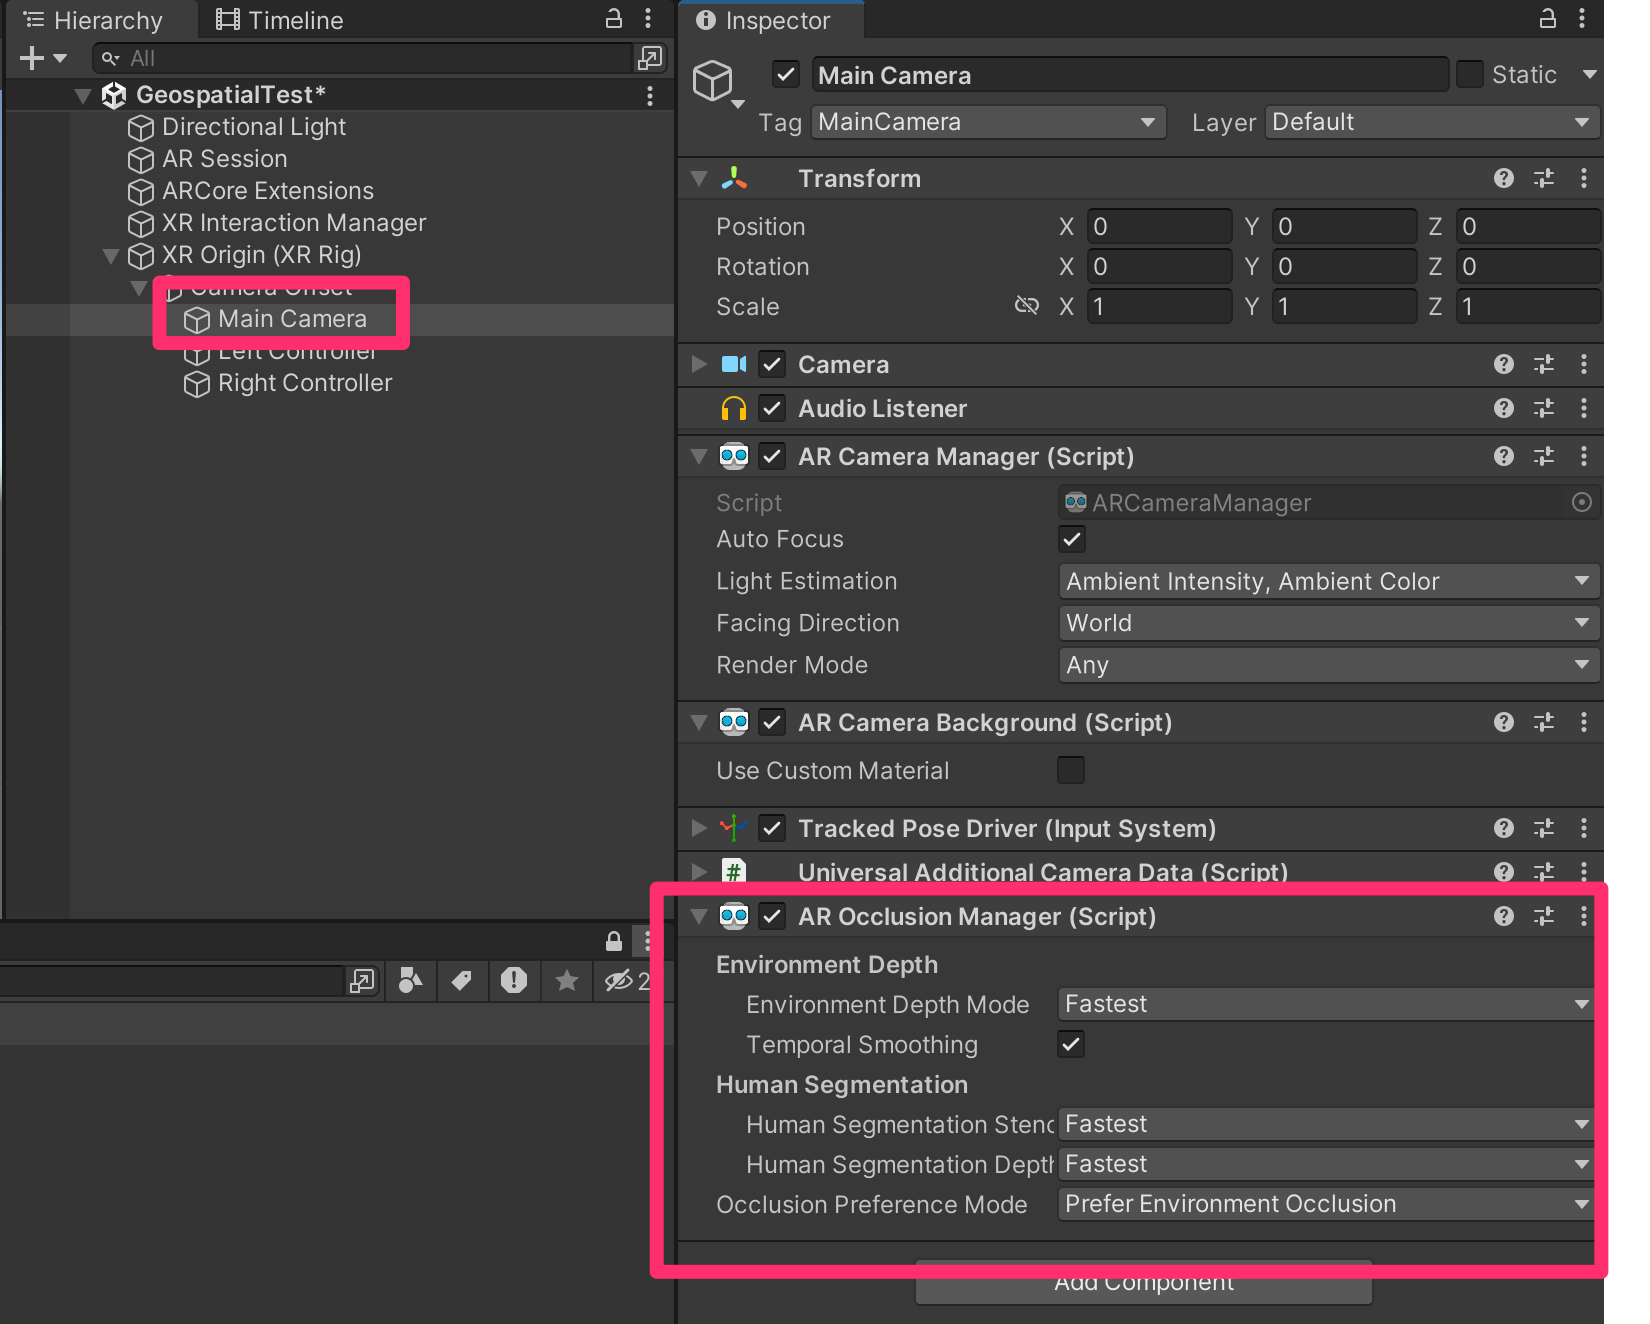1650x1324 pixels.
Task: Switch to the Timeline tab
Action: tap(280, 20)
